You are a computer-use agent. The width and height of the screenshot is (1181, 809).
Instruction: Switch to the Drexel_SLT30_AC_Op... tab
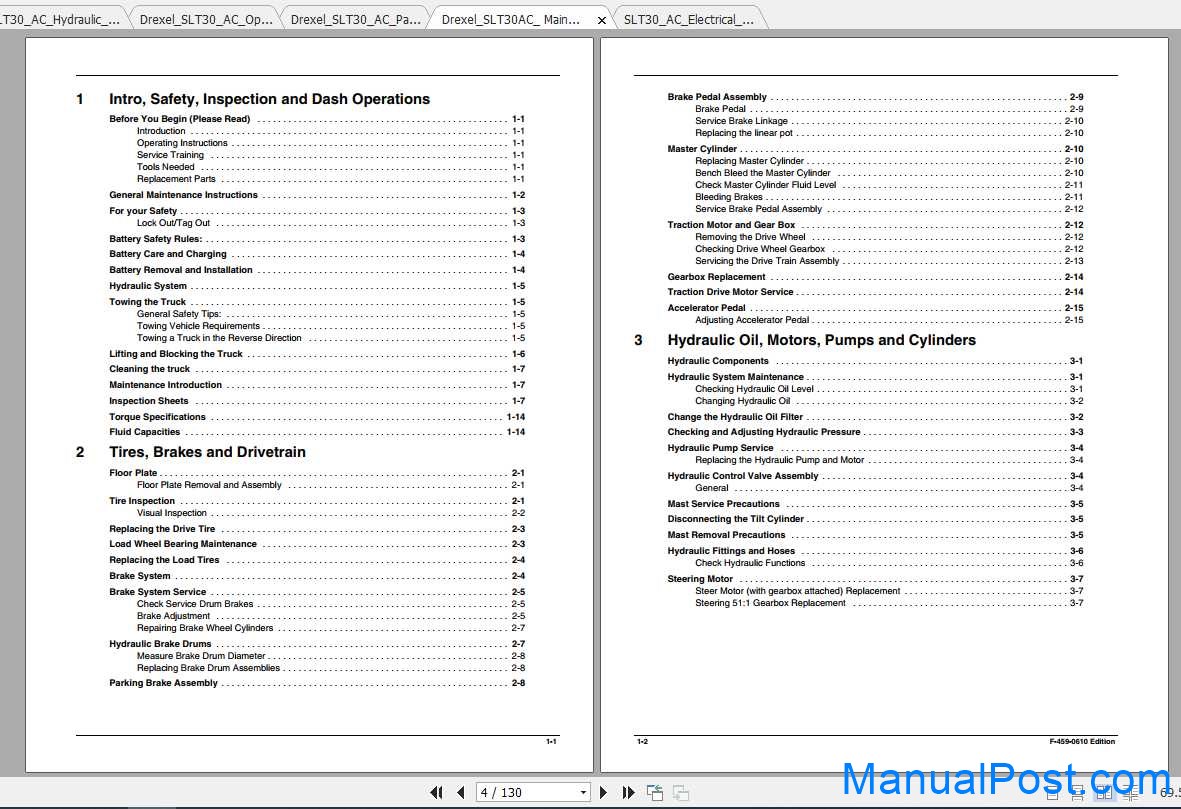click(206, 19)
